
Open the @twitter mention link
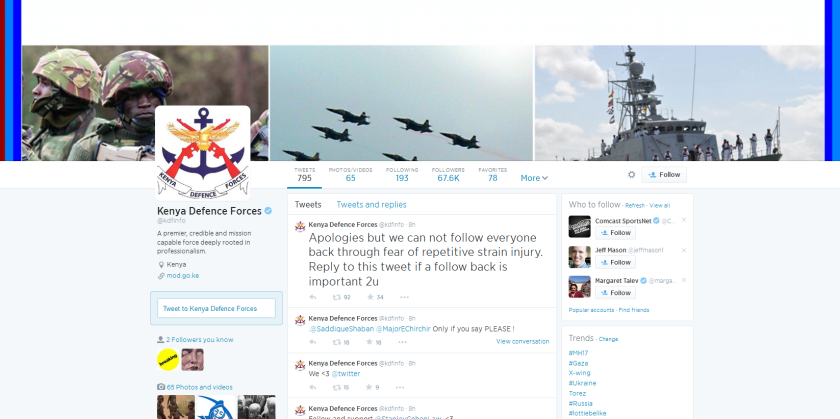[x=346, y=374]
